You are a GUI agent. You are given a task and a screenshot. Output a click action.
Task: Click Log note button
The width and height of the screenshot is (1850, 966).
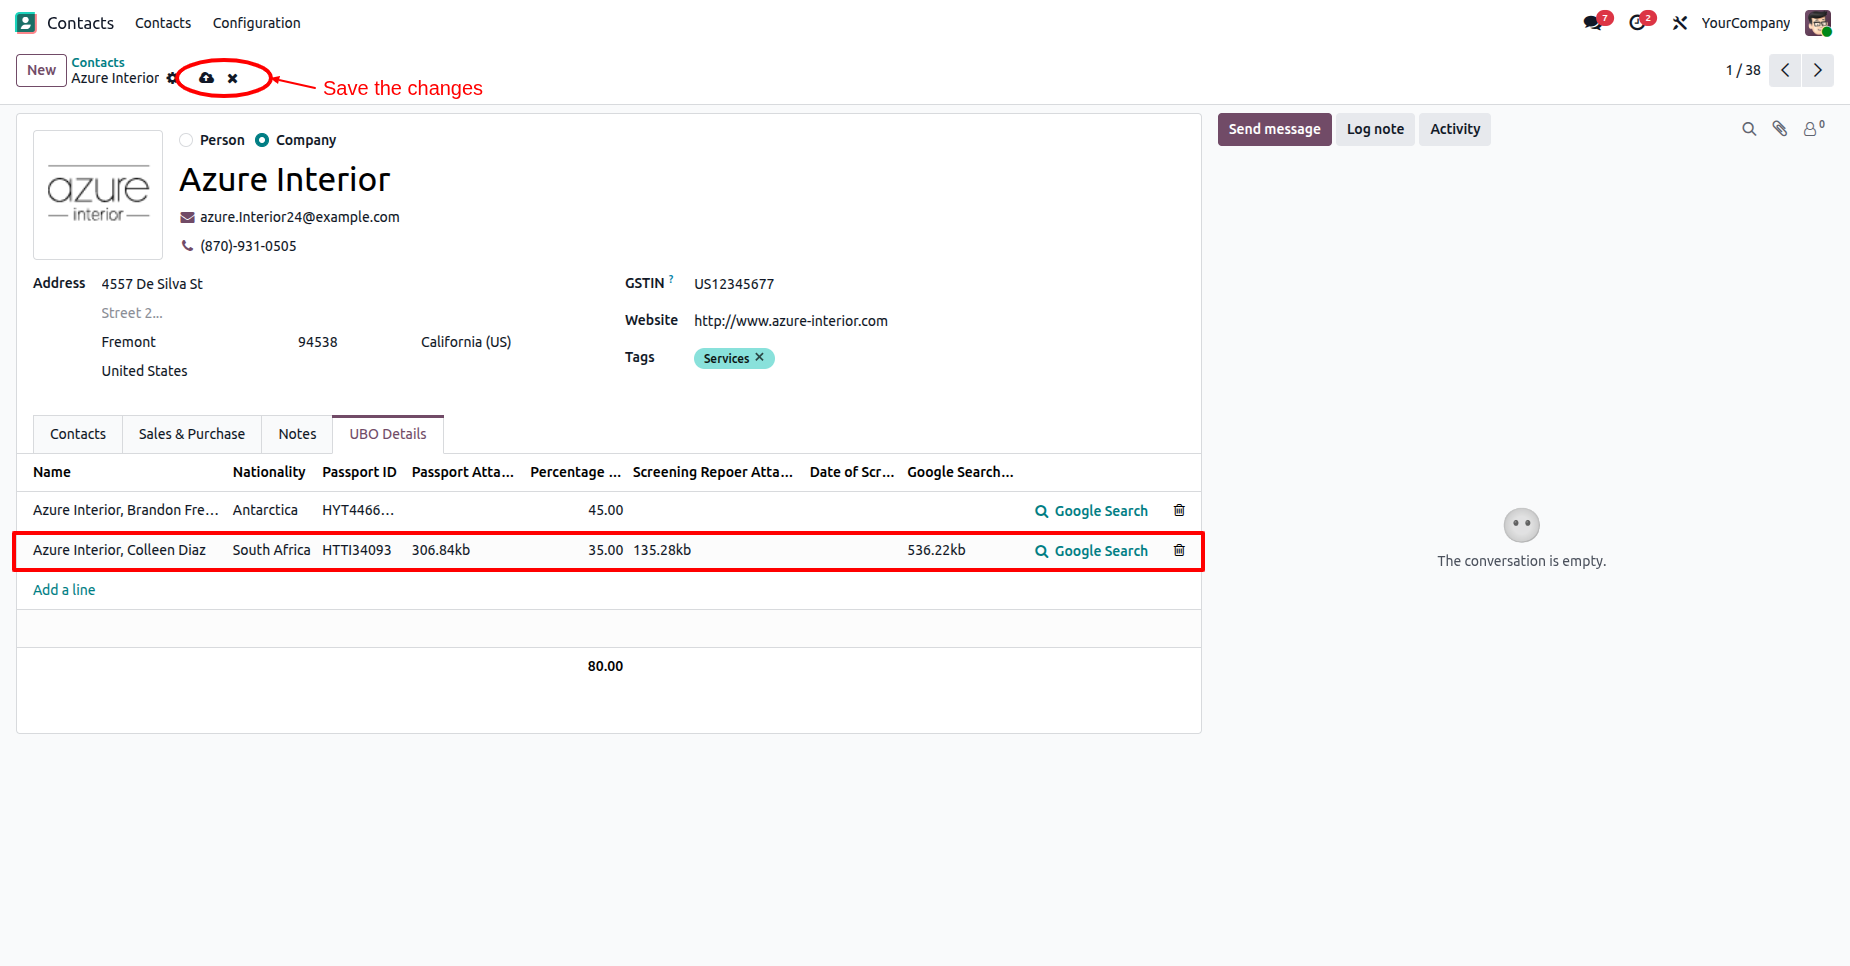(x=1375, y=129)
